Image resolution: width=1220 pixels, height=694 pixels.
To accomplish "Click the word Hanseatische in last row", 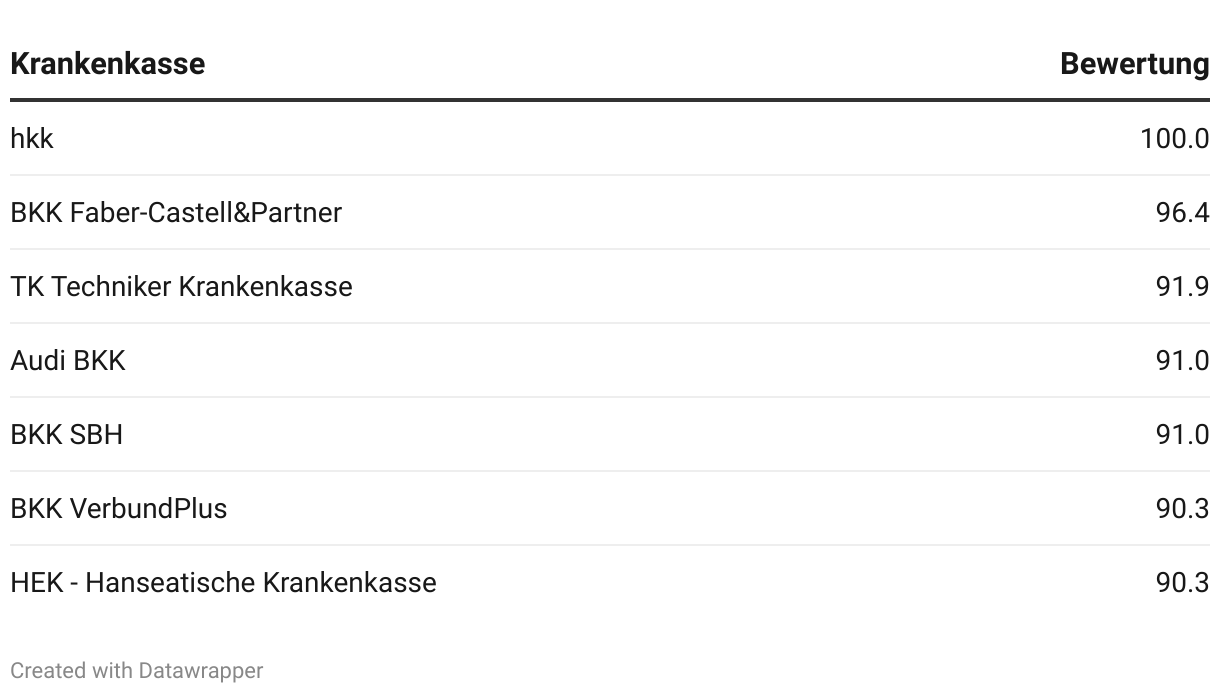I will [x=170, y=583].
